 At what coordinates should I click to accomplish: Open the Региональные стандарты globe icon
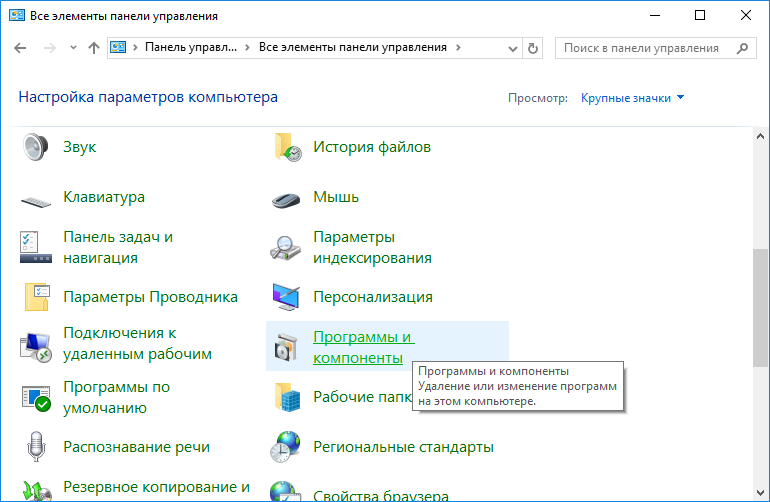coord(285,446)
